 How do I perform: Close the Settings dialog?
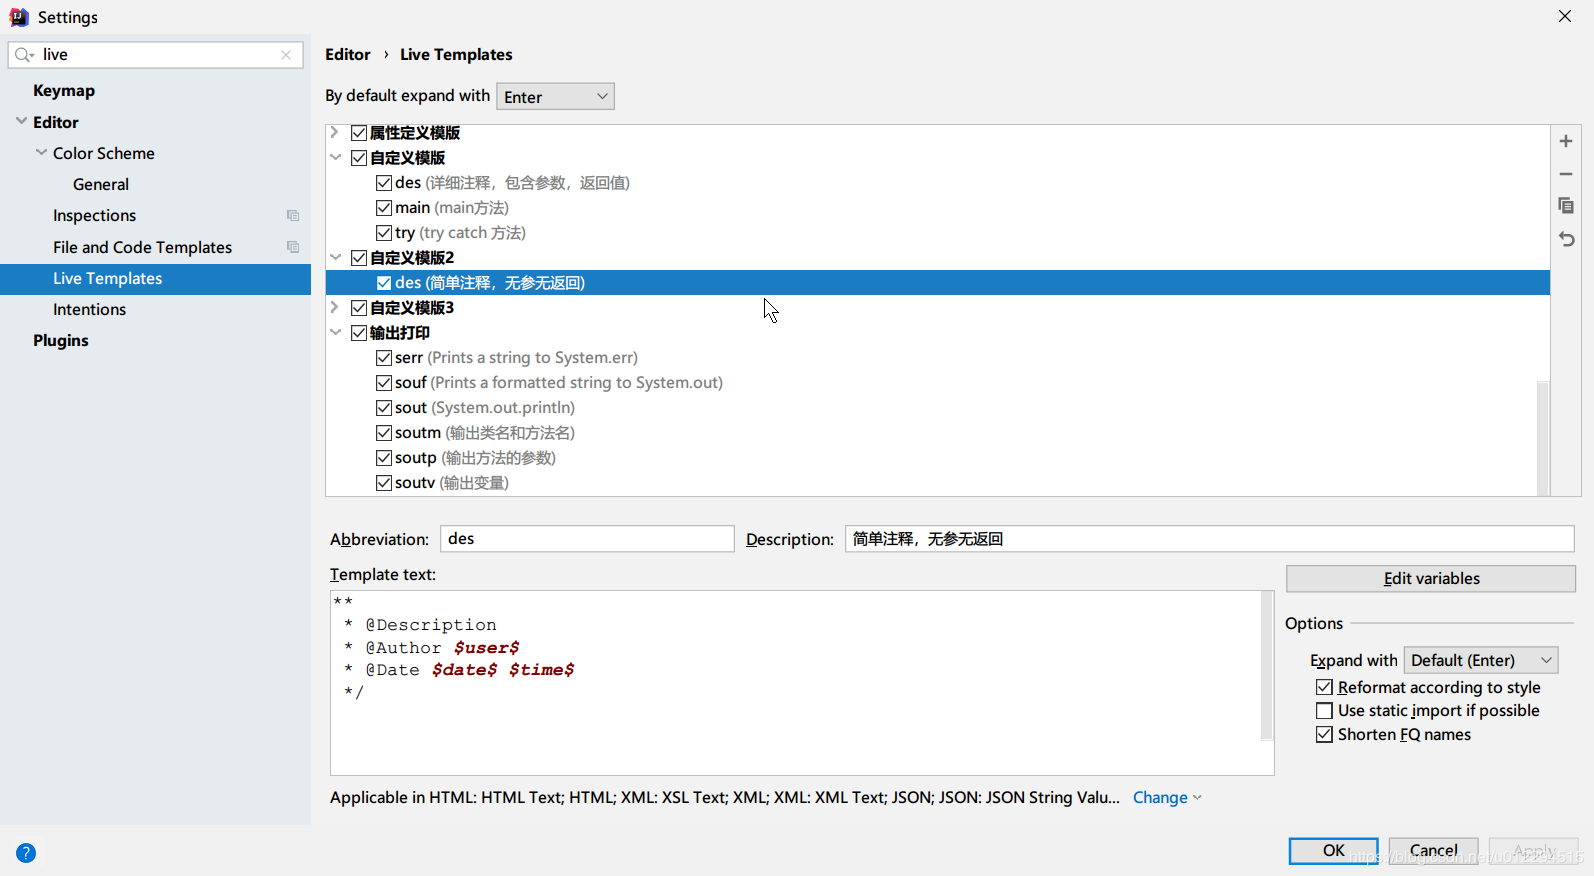[x=1565, y=16]
